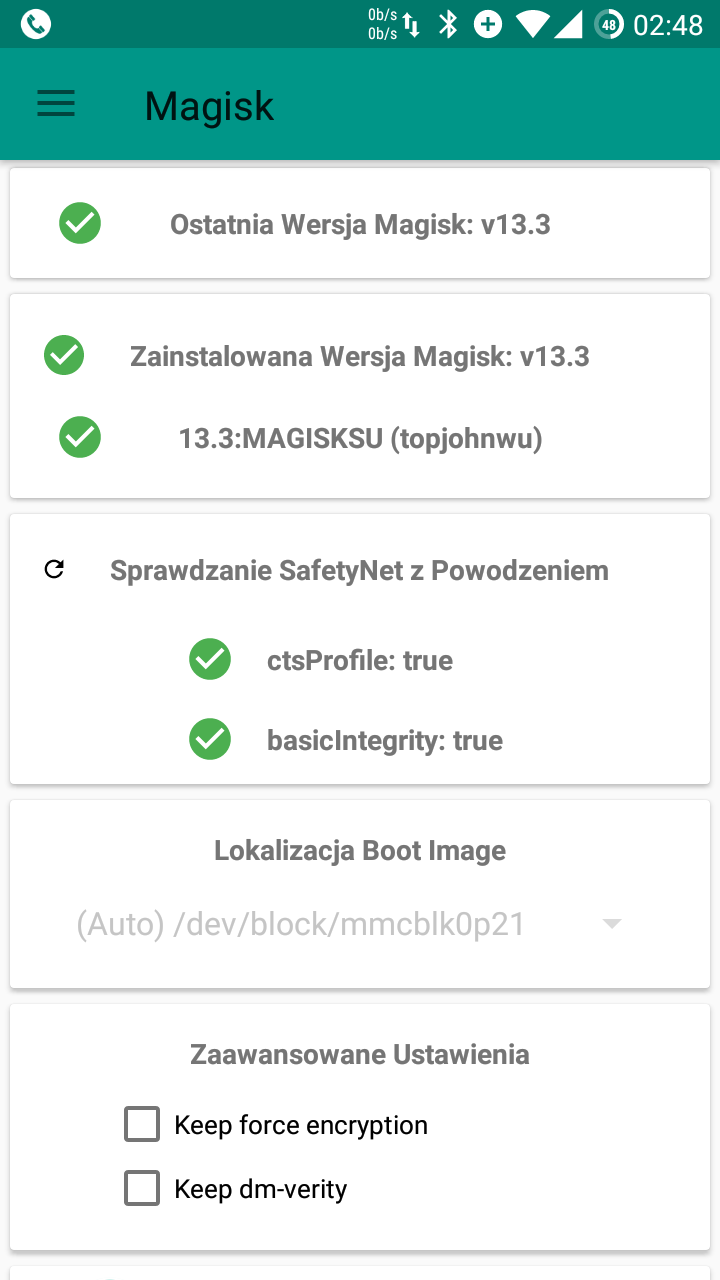
Task: Tap Sprawdzanie SafetyNet z Powodzeniem label
Action: (359, 570)
